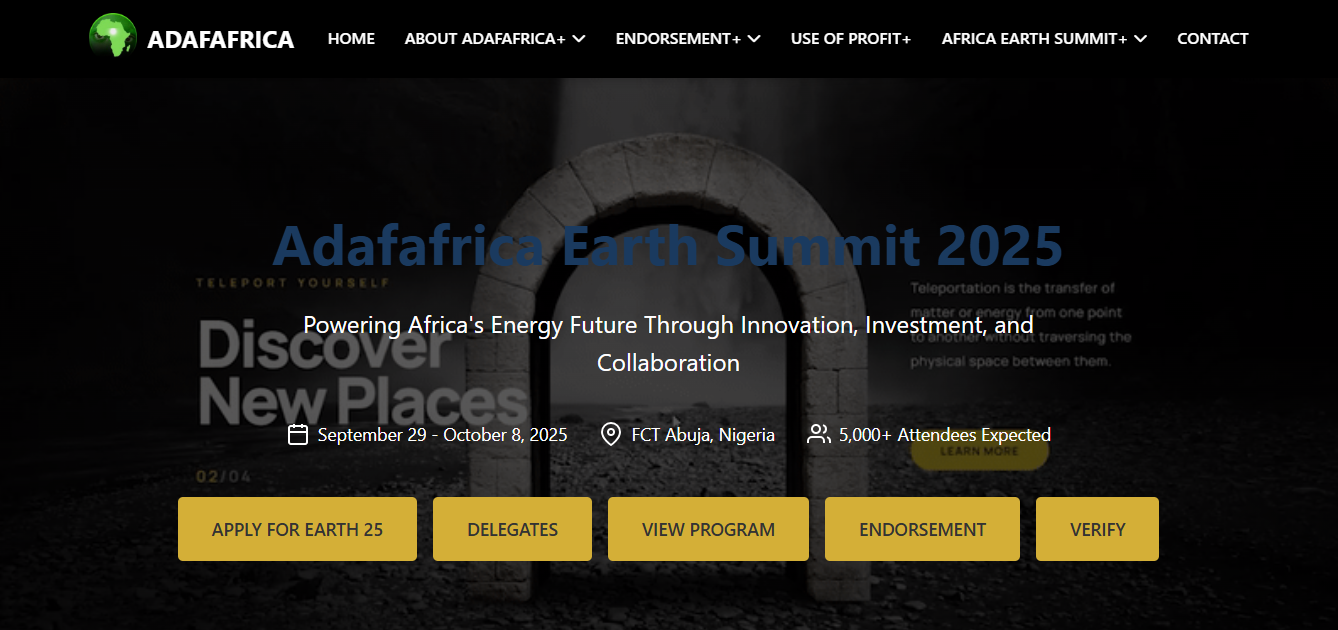Click the ENDORSEMENT button below the hero
The image size is (1338, 630).
coord(921,528)
